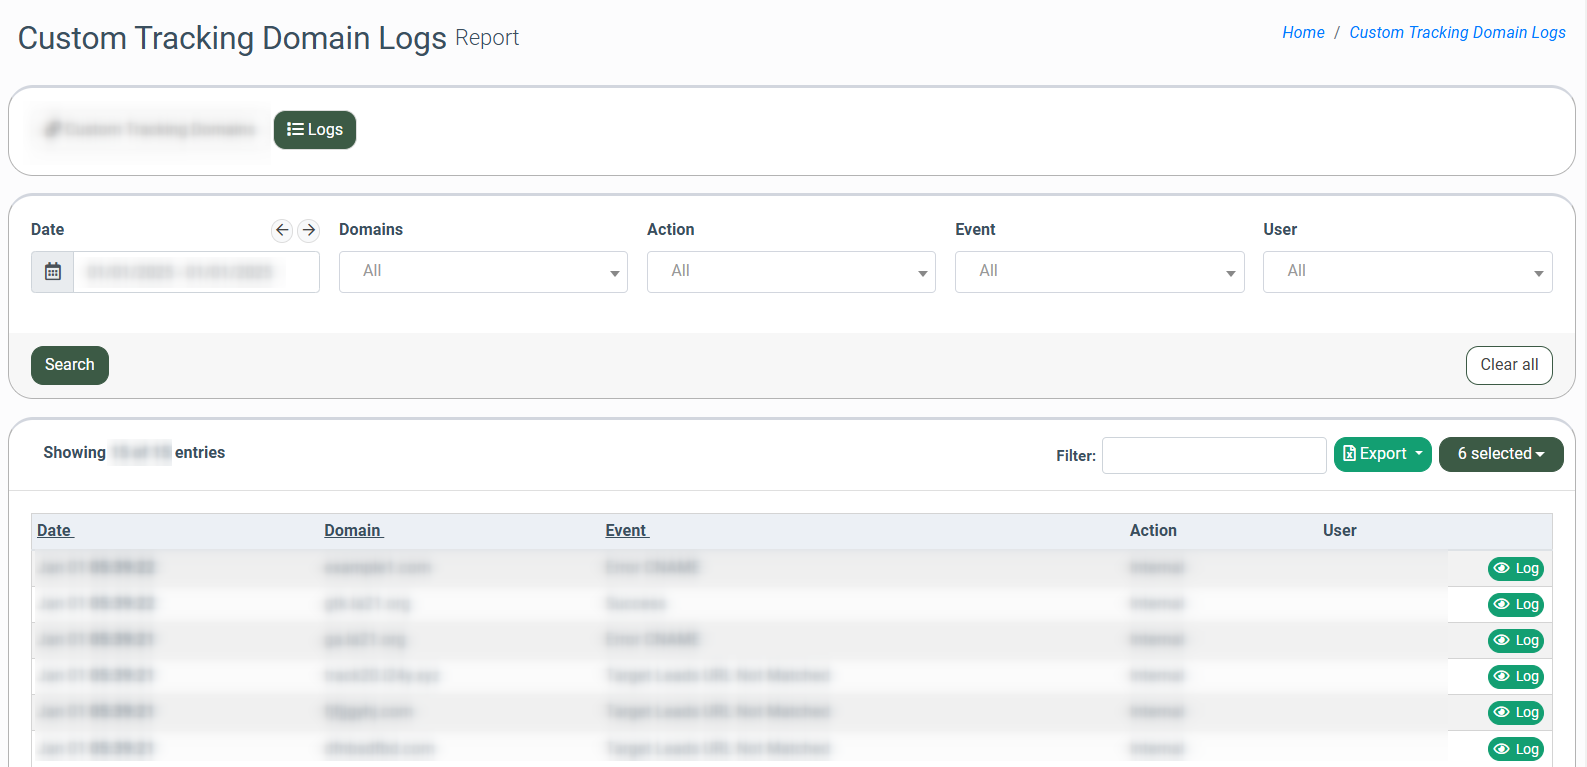
Task: Open the Action filter dropdown
Action: (x=791, y=272)
